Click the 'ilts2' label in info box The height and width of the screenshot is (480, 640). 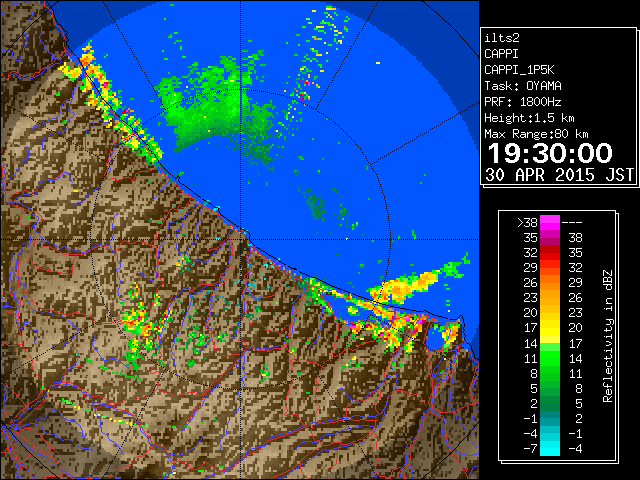pyautogui.click(x=502, y=38)
